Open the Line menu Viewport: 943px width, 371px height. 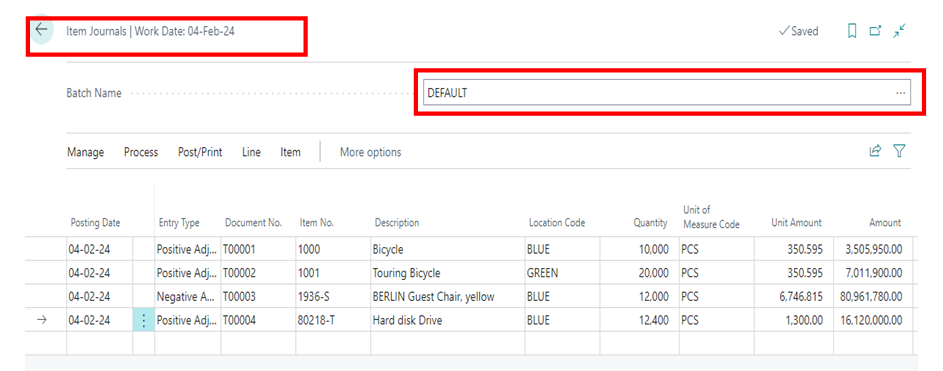251,152
